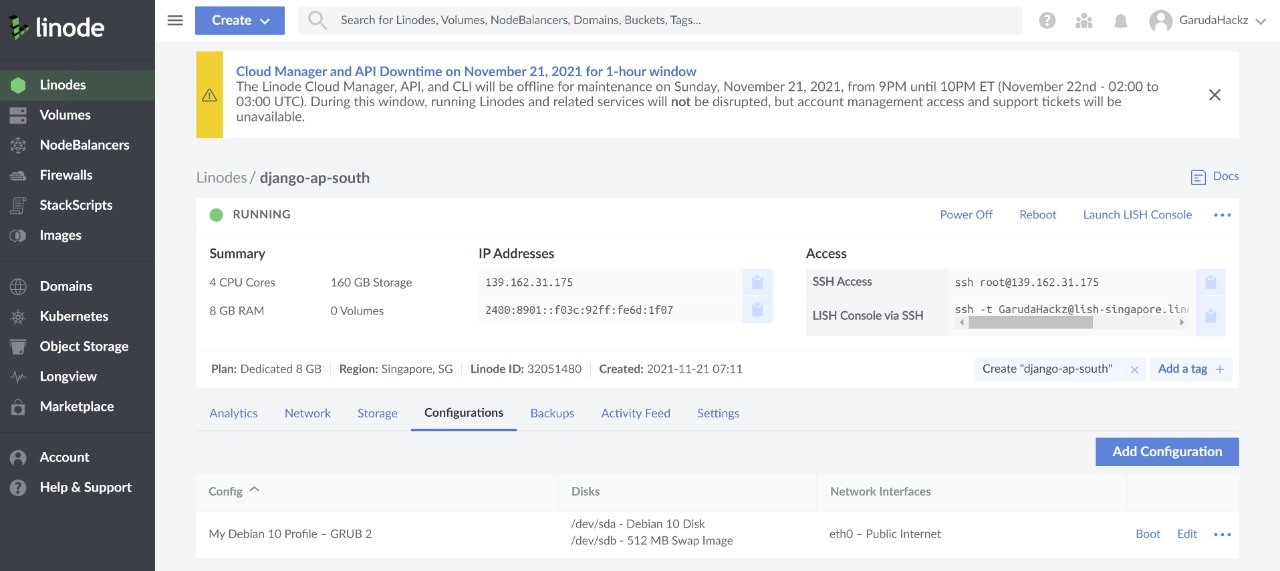Open Domains in the sidebar
This screenshot has height=571, width=1280.
coord(77,286)
